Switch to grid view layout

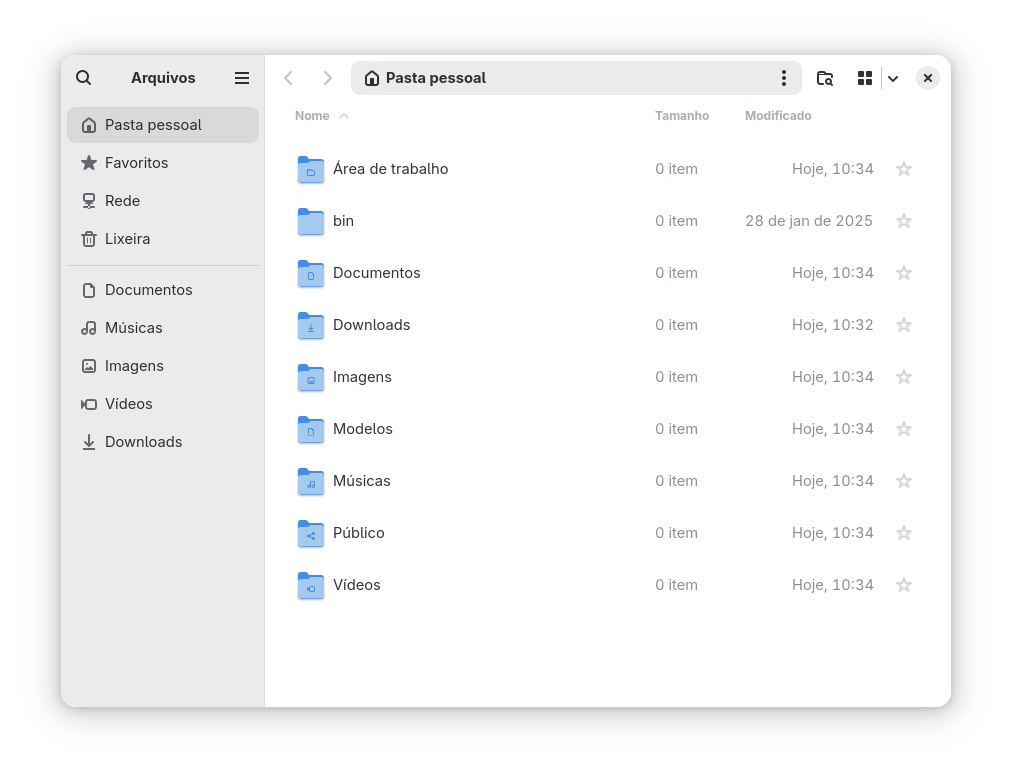pyautogui.click(x=864, y=77)
